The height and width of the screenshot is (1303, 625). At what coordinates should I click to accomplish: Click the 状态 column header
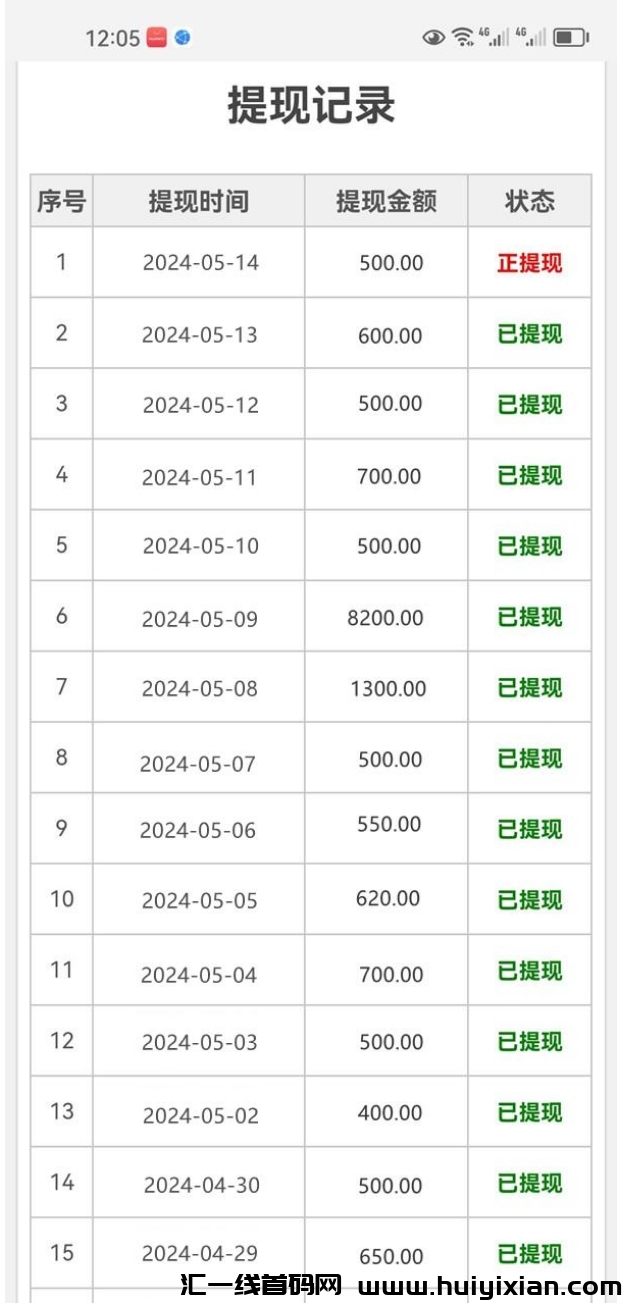[529, 202]
